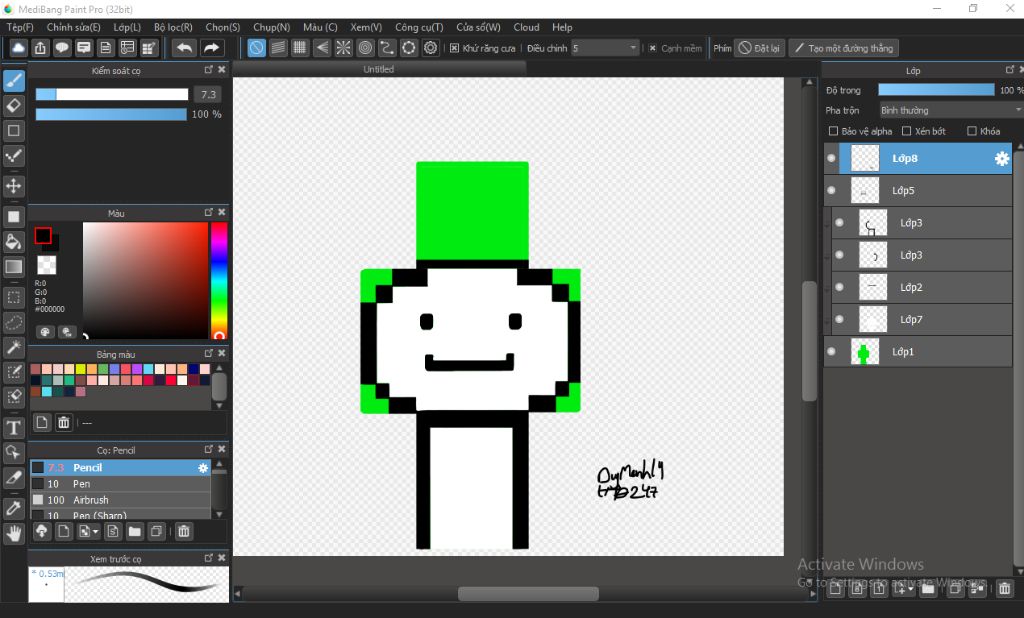Select the Airbrush brush
Image resolution: width=1024 pixels, height=618 pixels.
point(121,500)
